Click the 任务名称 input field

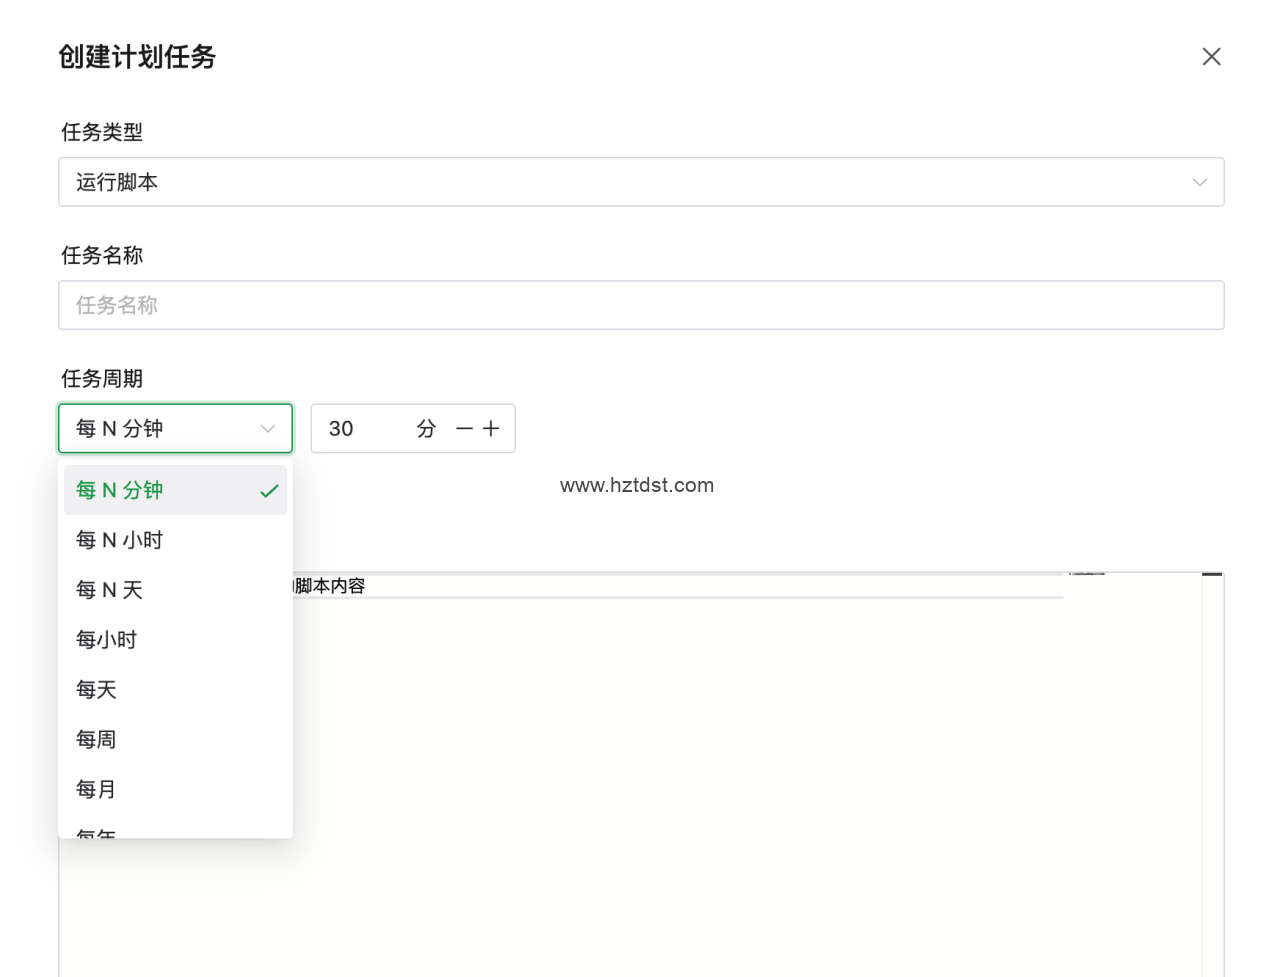[640, 305]
